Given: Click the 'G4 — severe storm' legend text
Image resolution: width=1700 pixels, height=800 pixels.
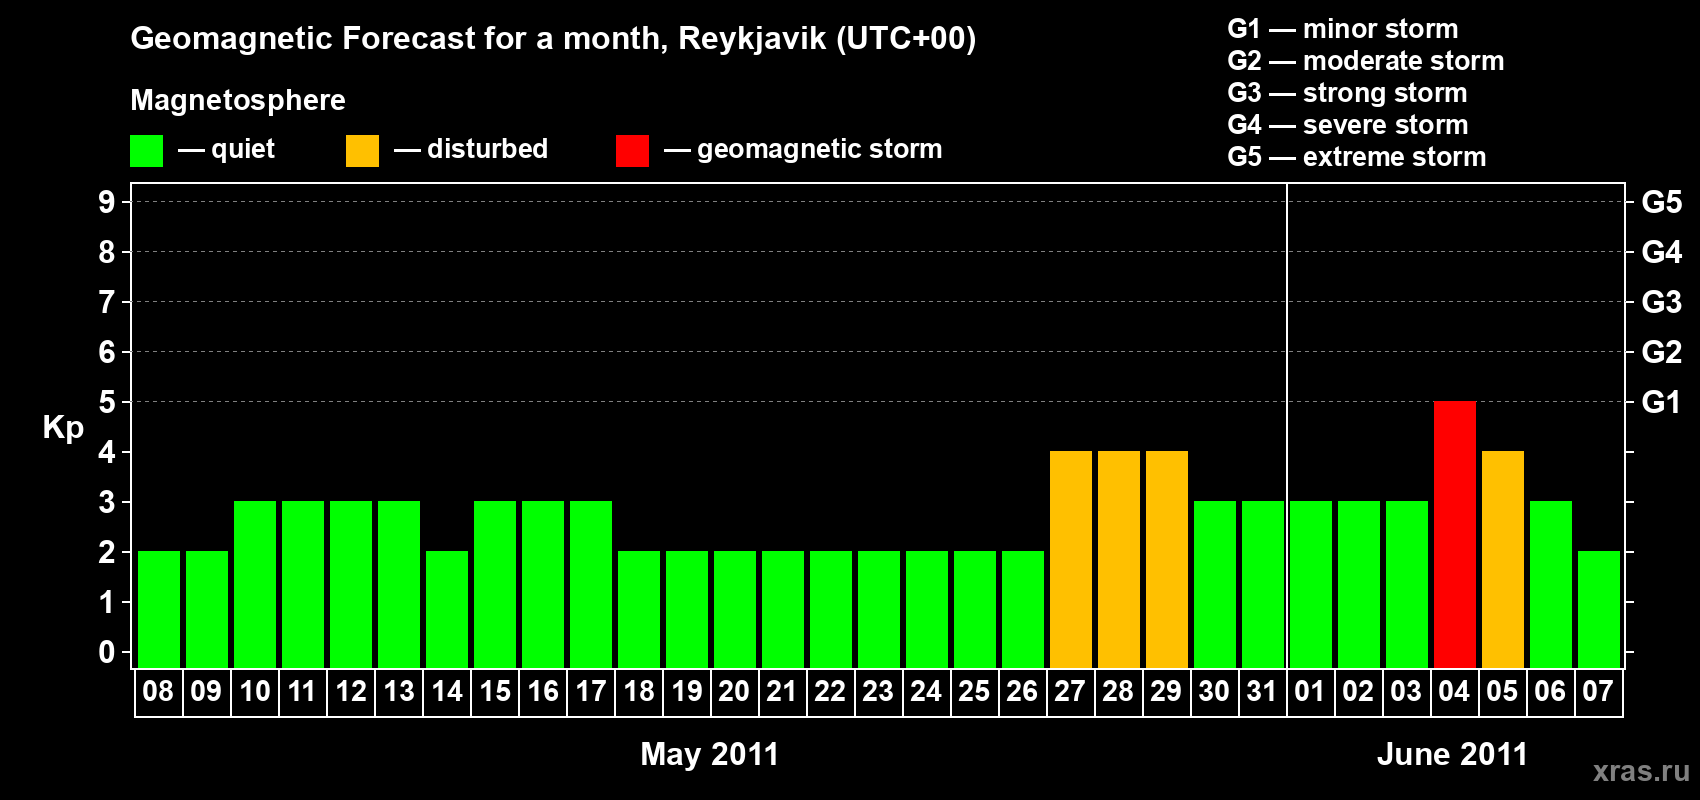Looking at the screenshot, I should [1348, 125].
